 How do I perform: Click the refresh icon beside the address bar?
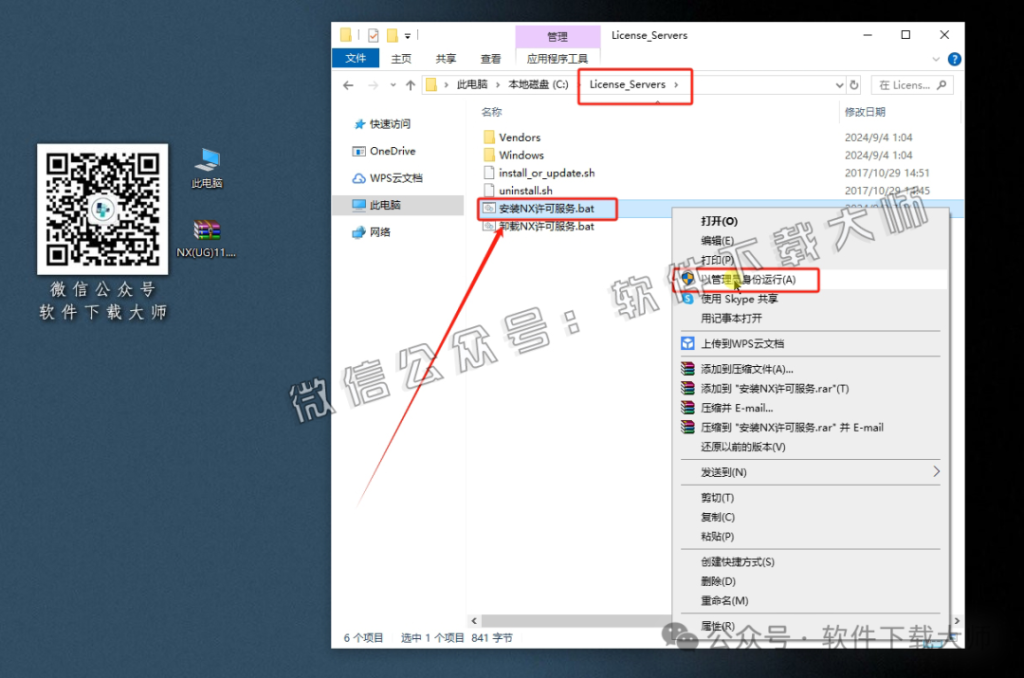click(x=853, y=86)
